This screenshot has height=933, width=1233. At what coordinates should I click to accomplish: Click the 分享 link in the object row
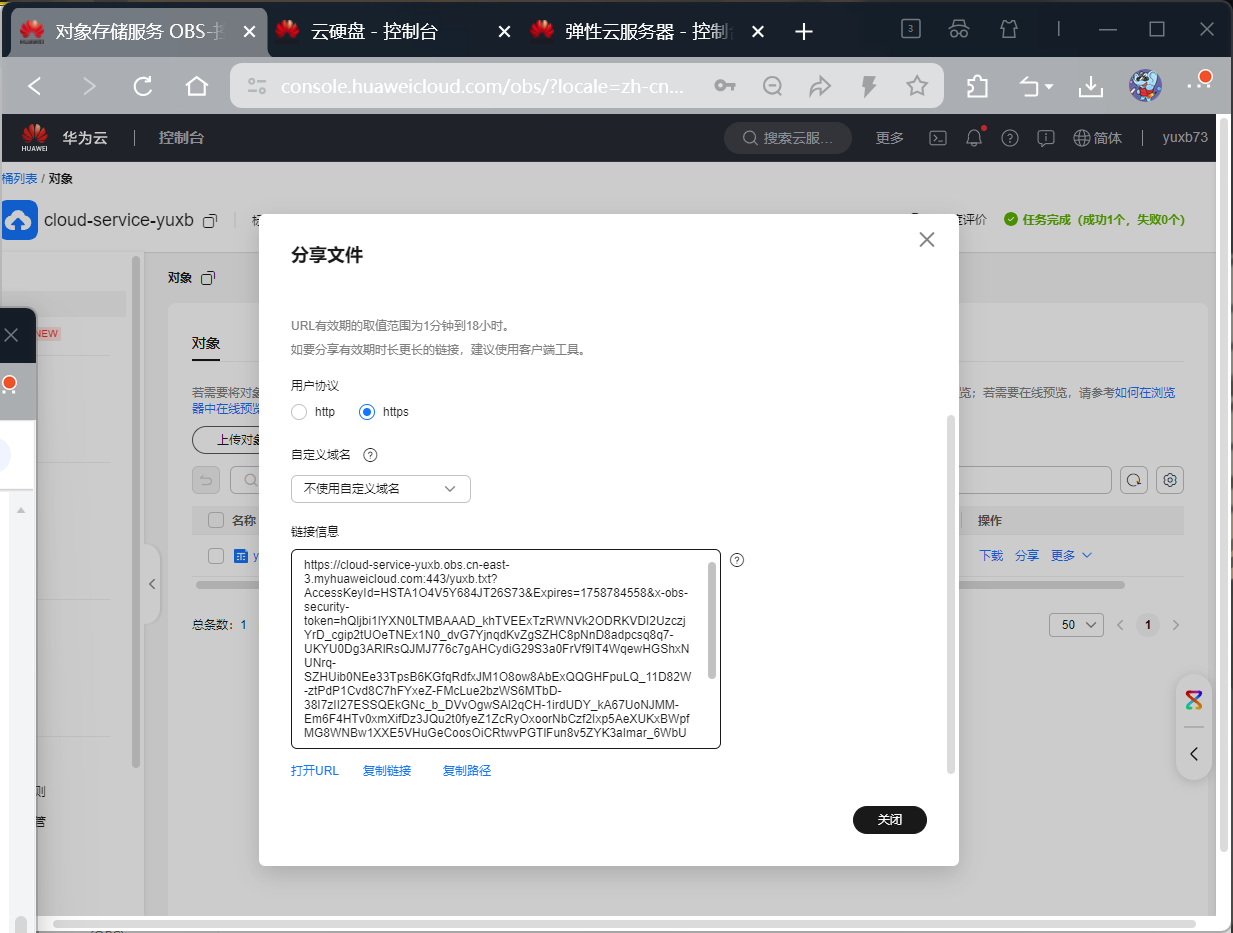click(1027, 556)
